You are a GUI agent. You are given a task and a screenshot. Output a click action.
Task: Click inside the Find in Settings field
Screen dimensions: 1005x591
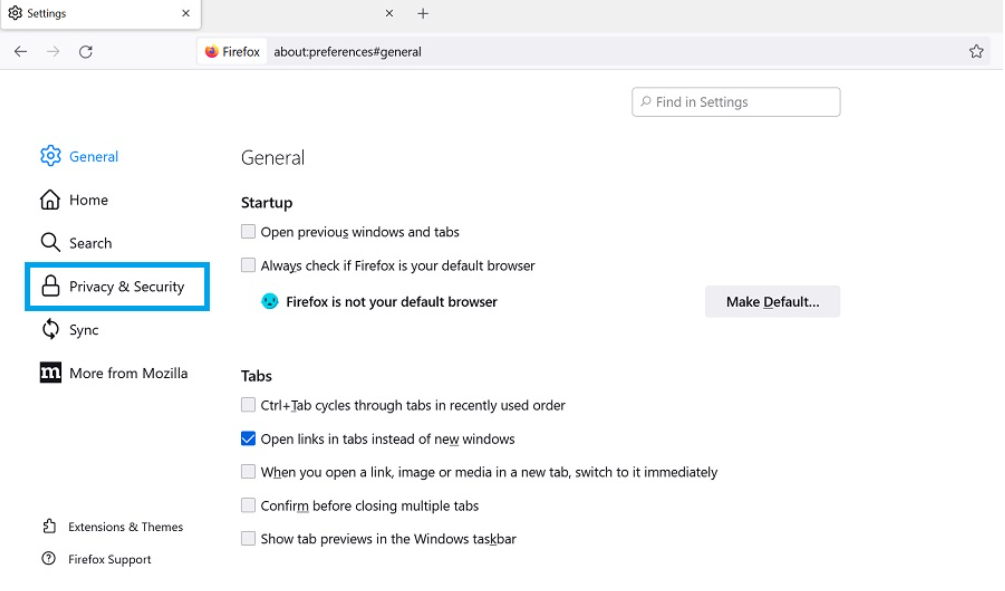(735, 101)
